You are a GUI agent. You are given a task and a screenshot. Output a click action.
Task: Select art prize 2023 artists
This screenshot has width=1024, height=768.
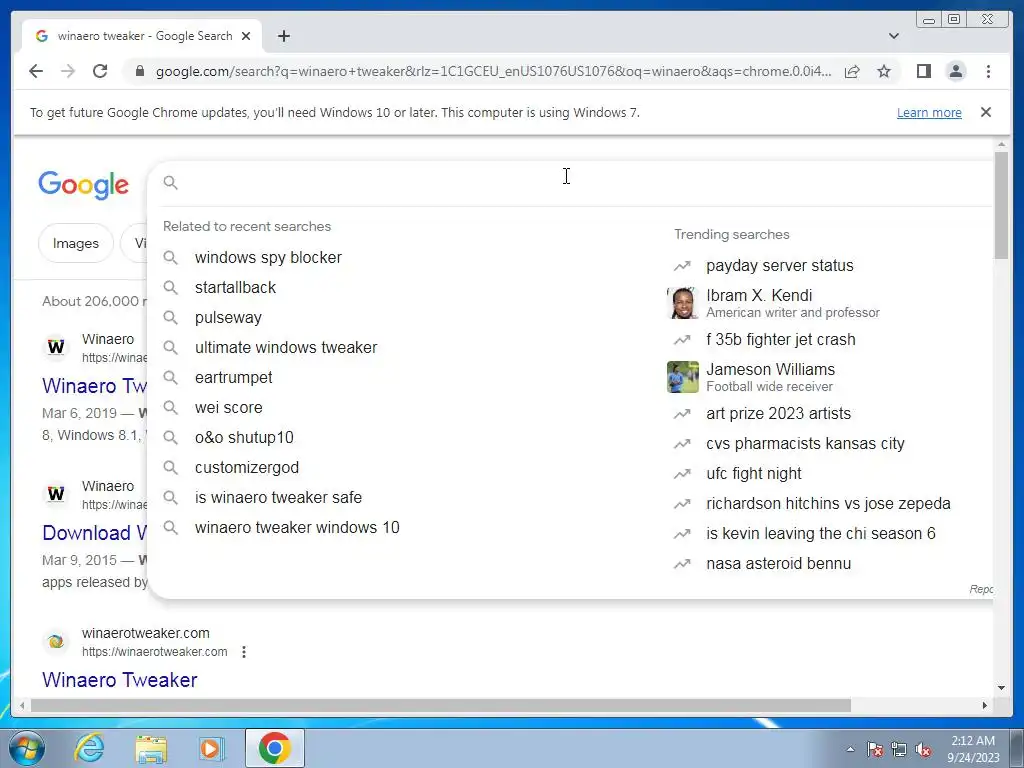(778, 413)
